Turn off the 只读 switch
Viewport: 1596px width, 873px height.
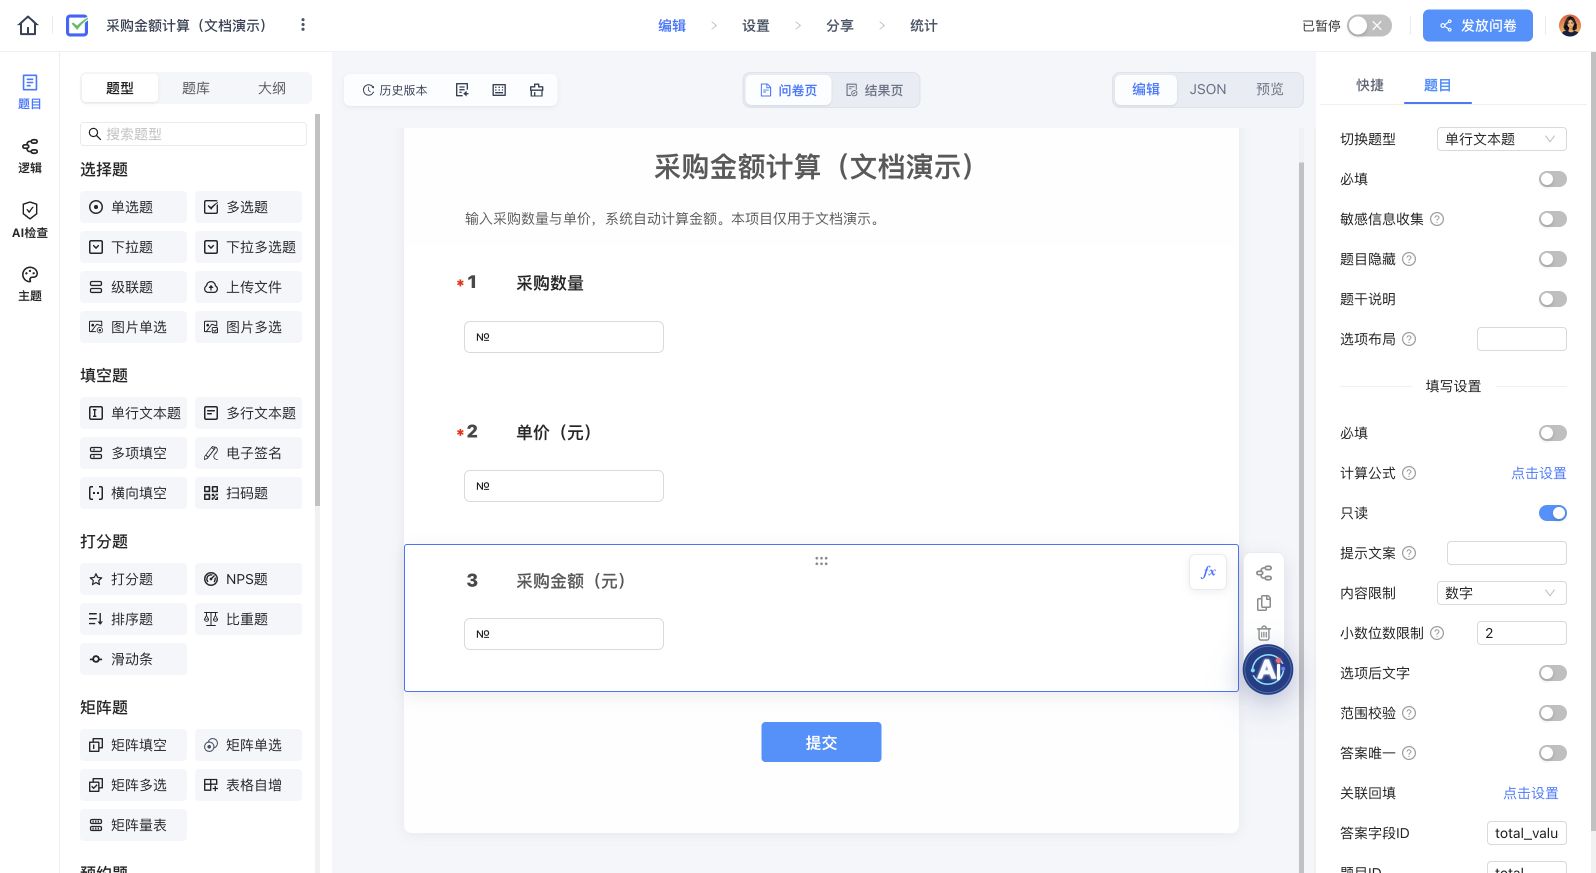click(x=1553, y=513)
